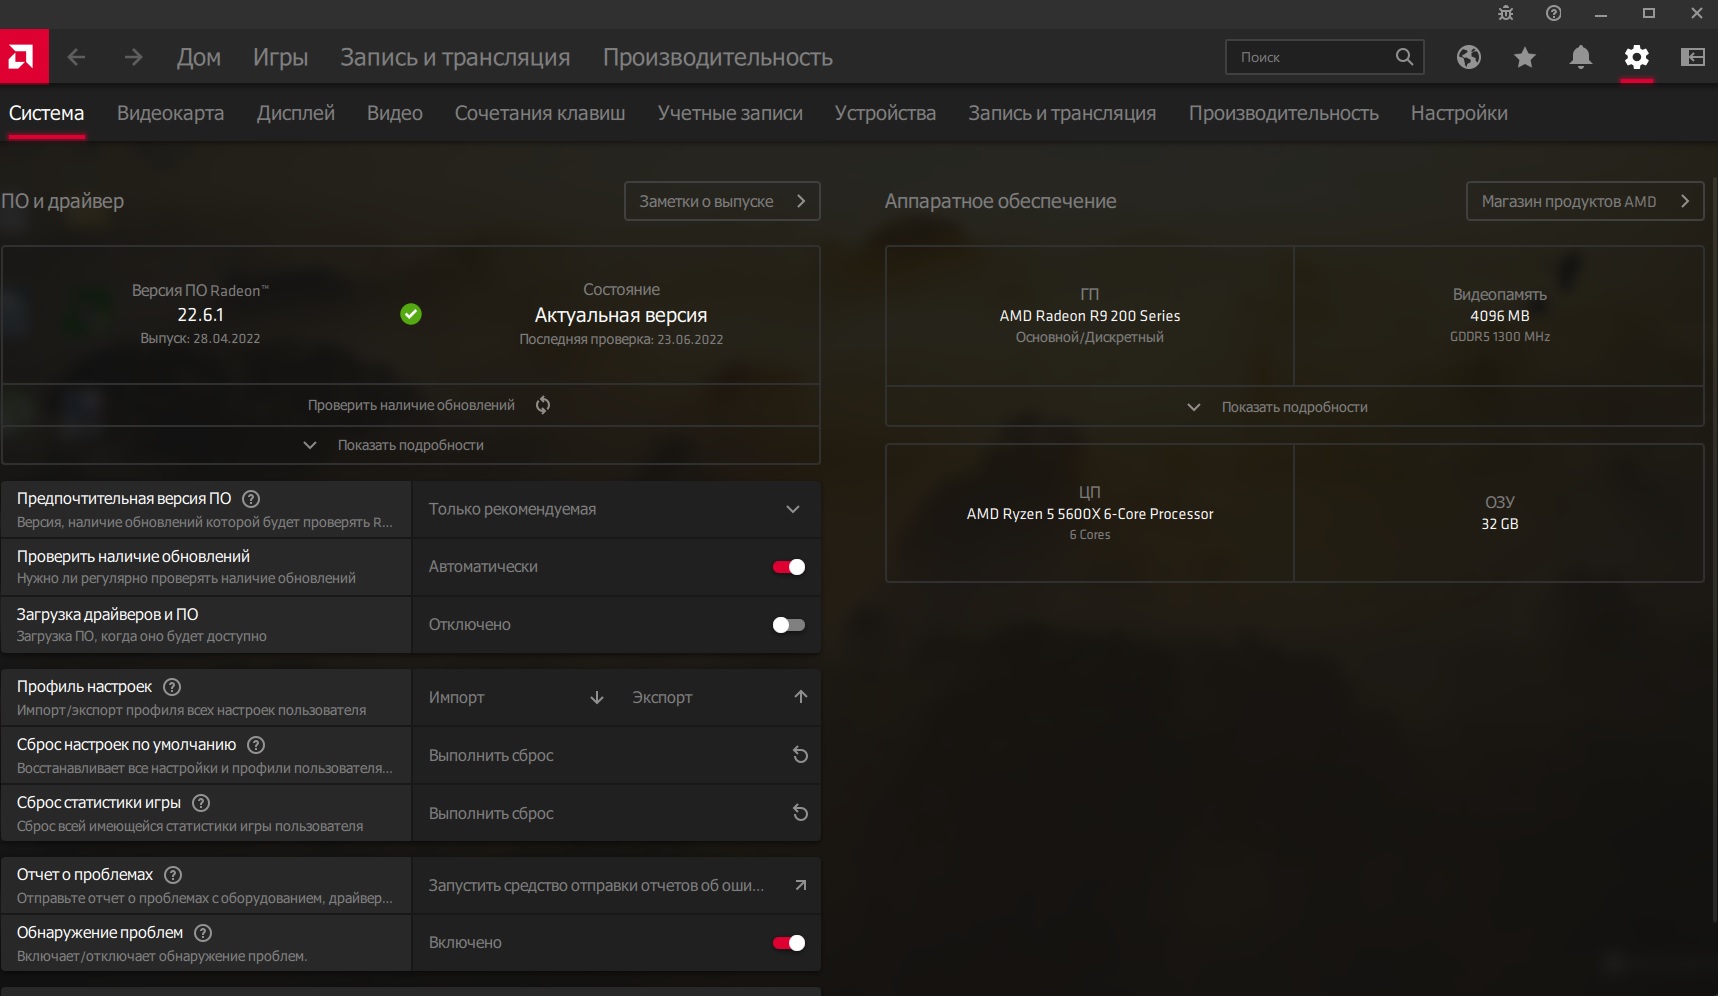Open the help question mark in title bar

1553,13
